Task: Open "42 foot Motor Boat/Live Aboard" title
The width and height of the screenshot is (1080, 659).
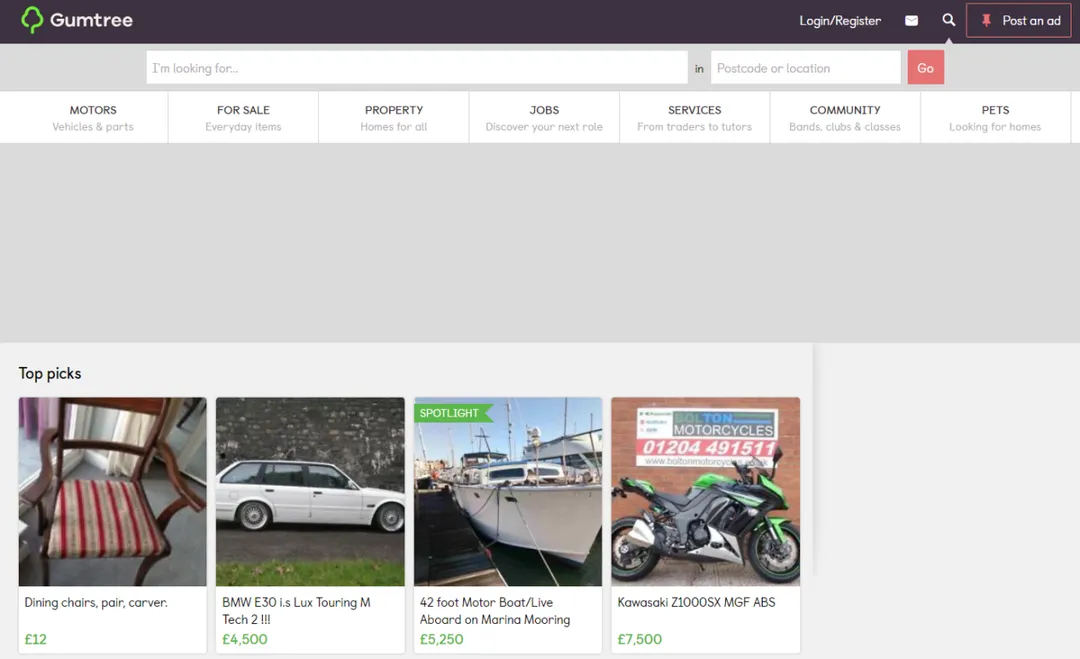Action: (495, 611)
